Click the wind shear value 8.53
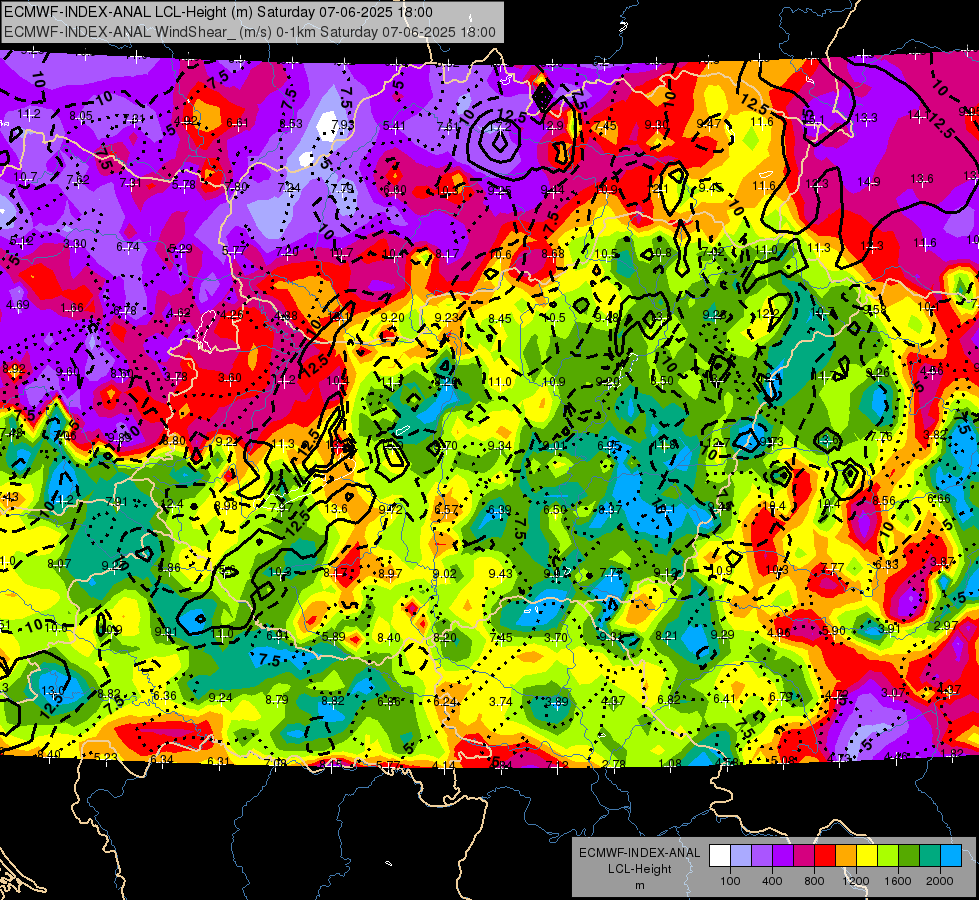 click(291, 124)
